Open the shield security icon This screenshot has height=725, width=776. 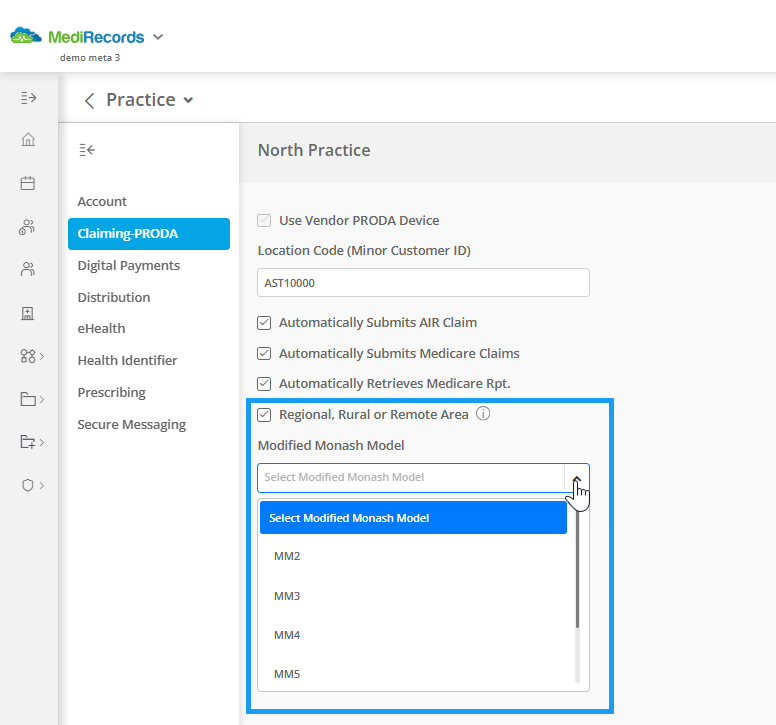click(28, 485)
